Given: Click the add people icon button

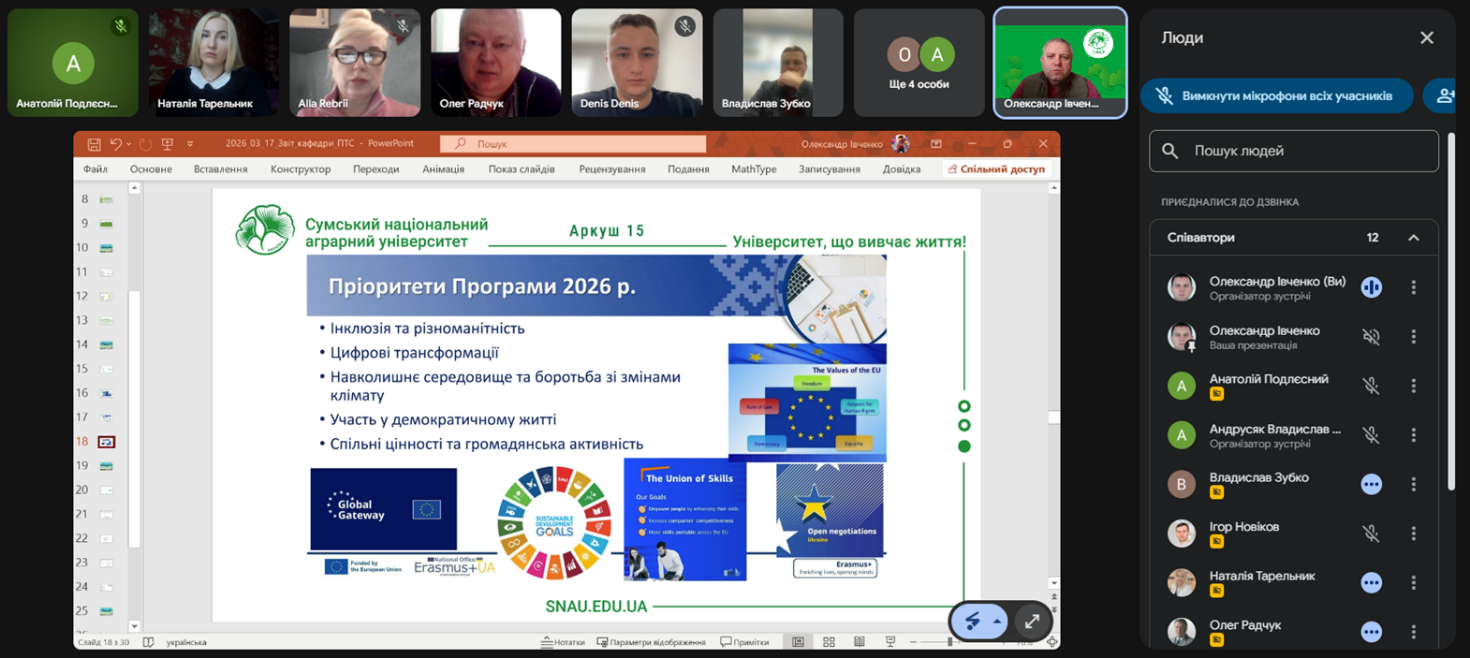Looking at the screenshot, I should pos(1444,96).
